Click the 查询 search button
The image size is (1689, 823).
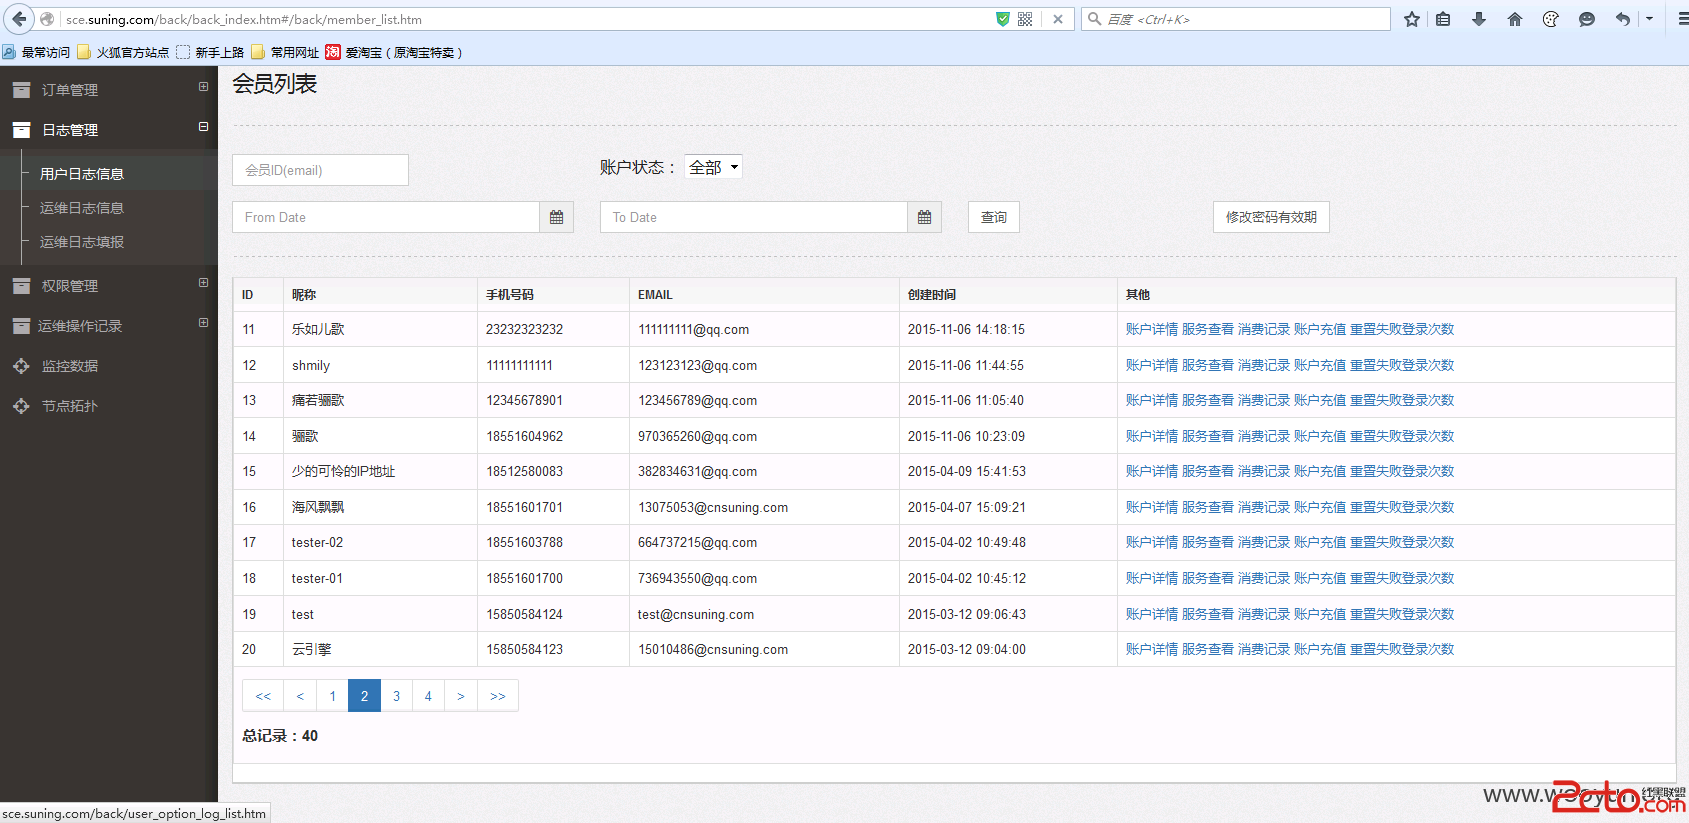click(x=994, y=217)
